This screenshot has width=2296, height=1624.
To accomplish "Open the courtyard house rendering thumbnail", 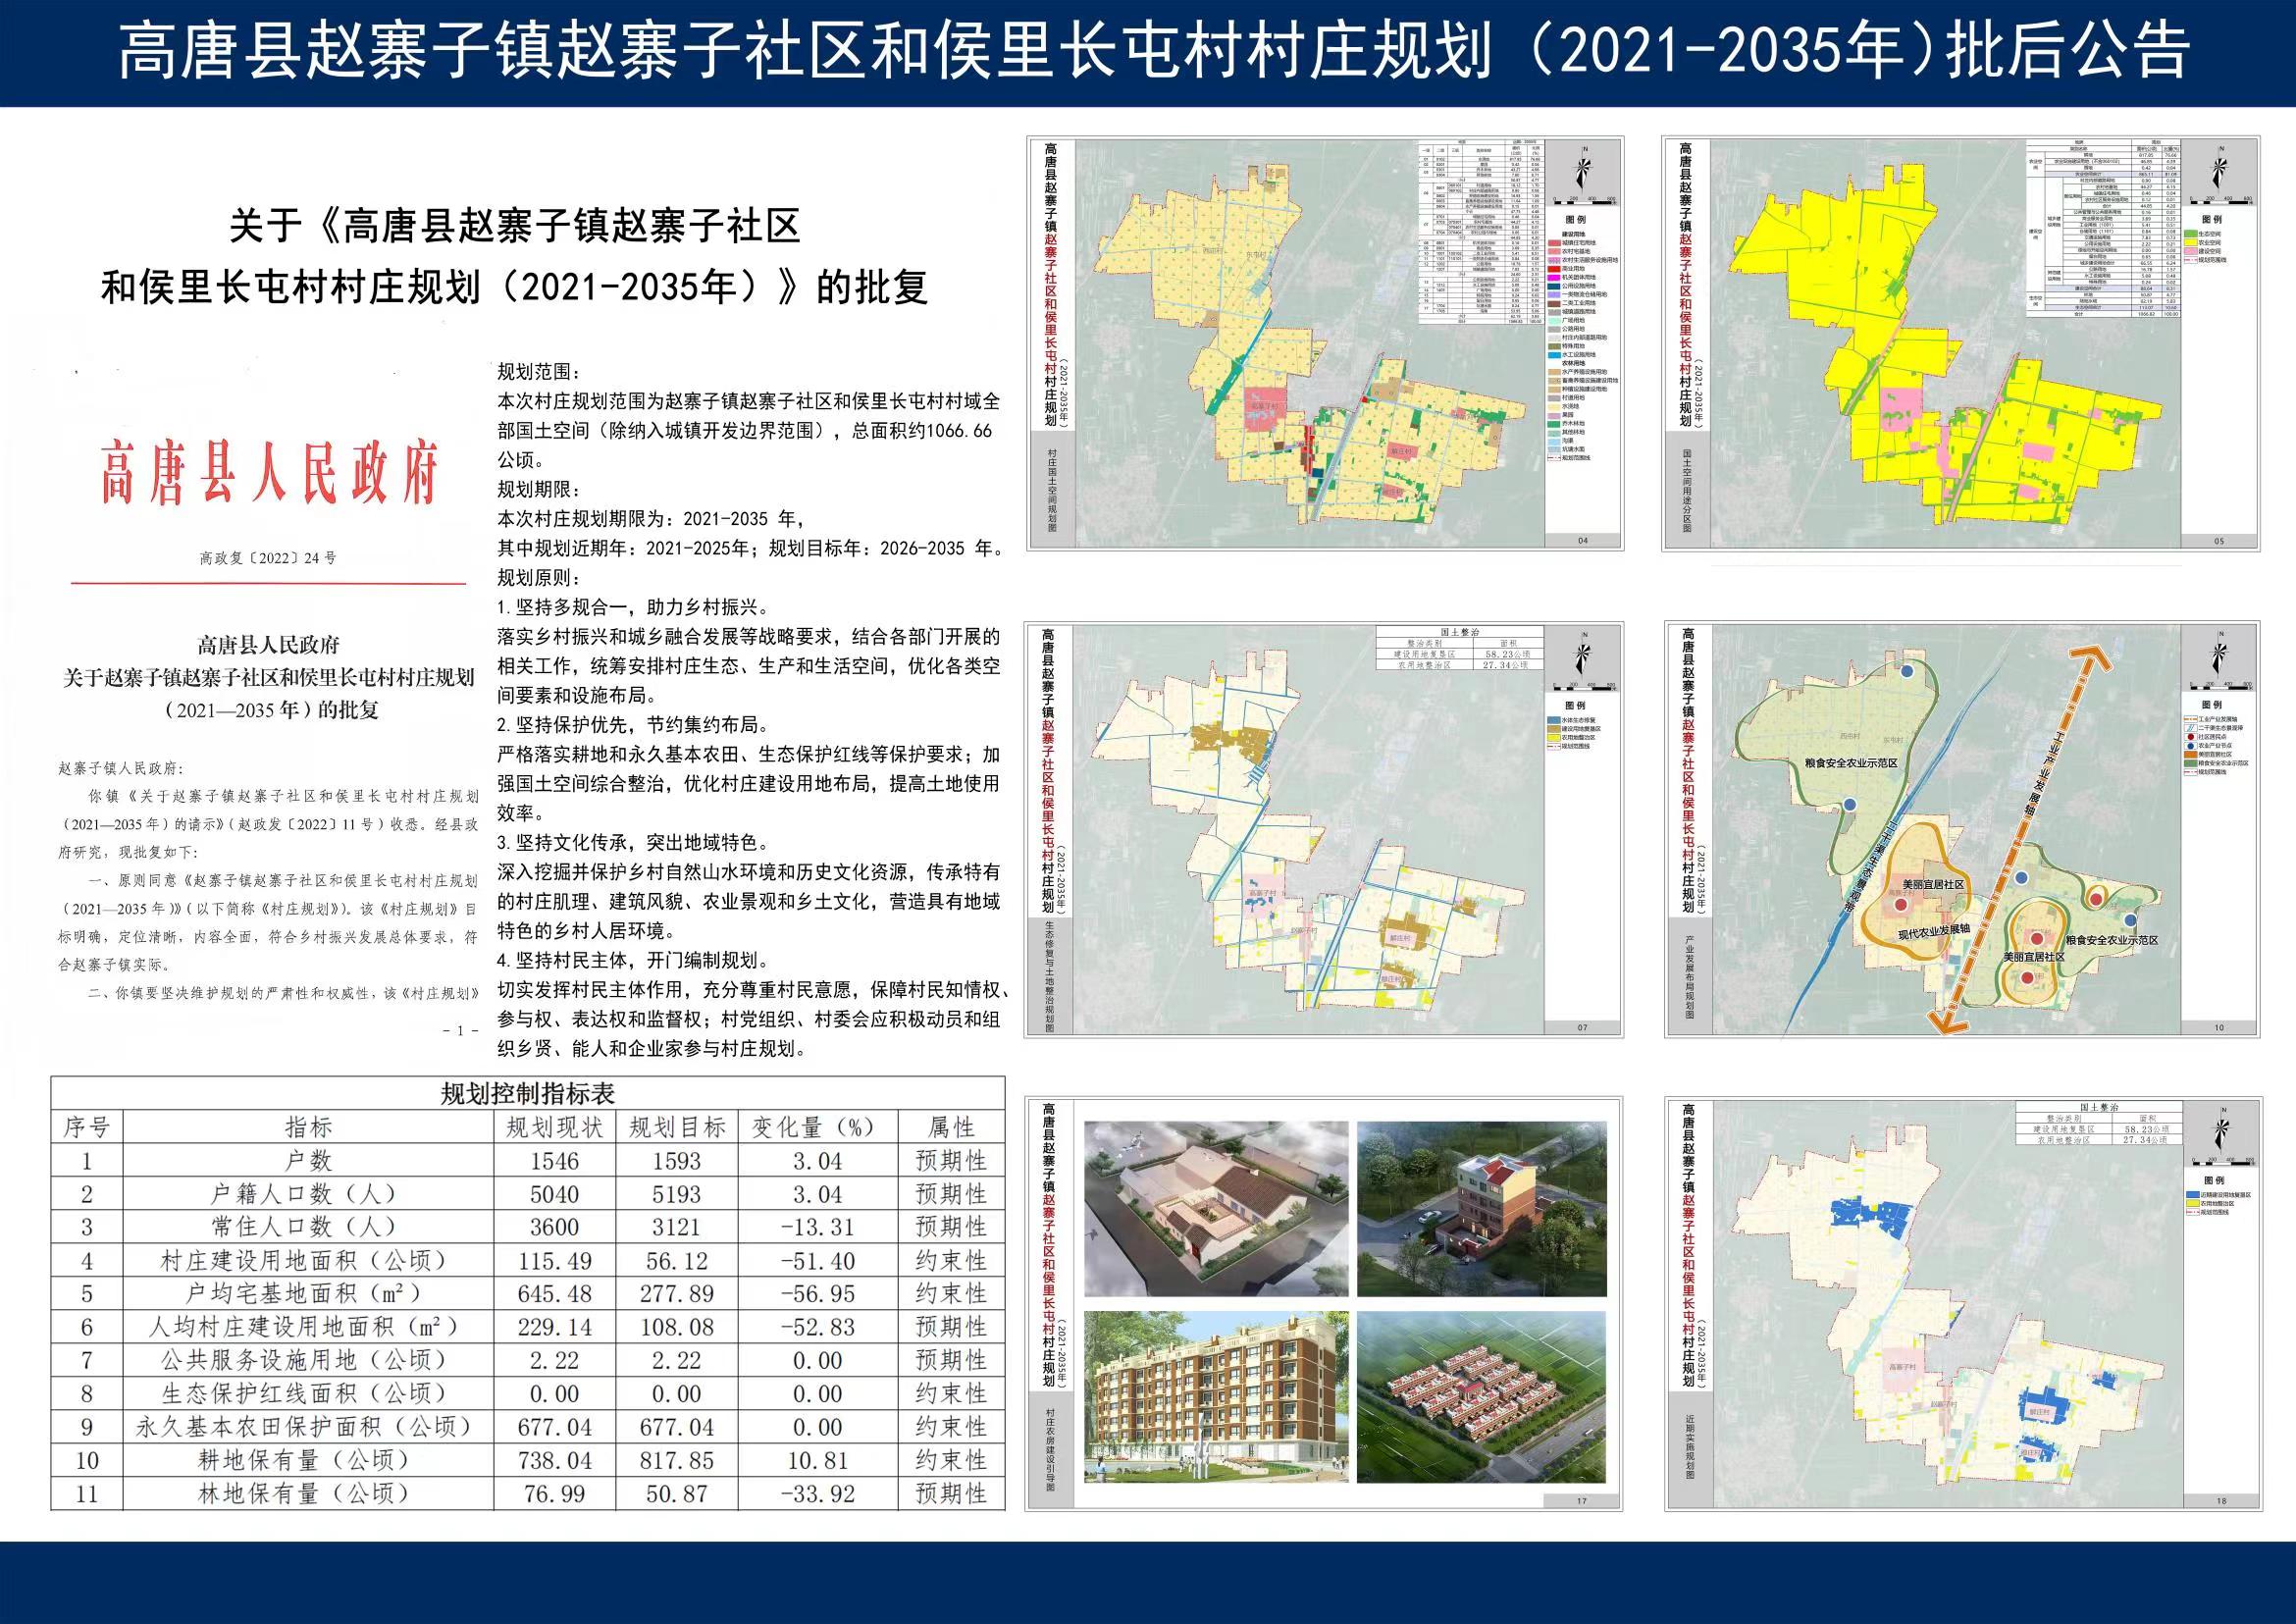I will (x=1217, y=1209).
